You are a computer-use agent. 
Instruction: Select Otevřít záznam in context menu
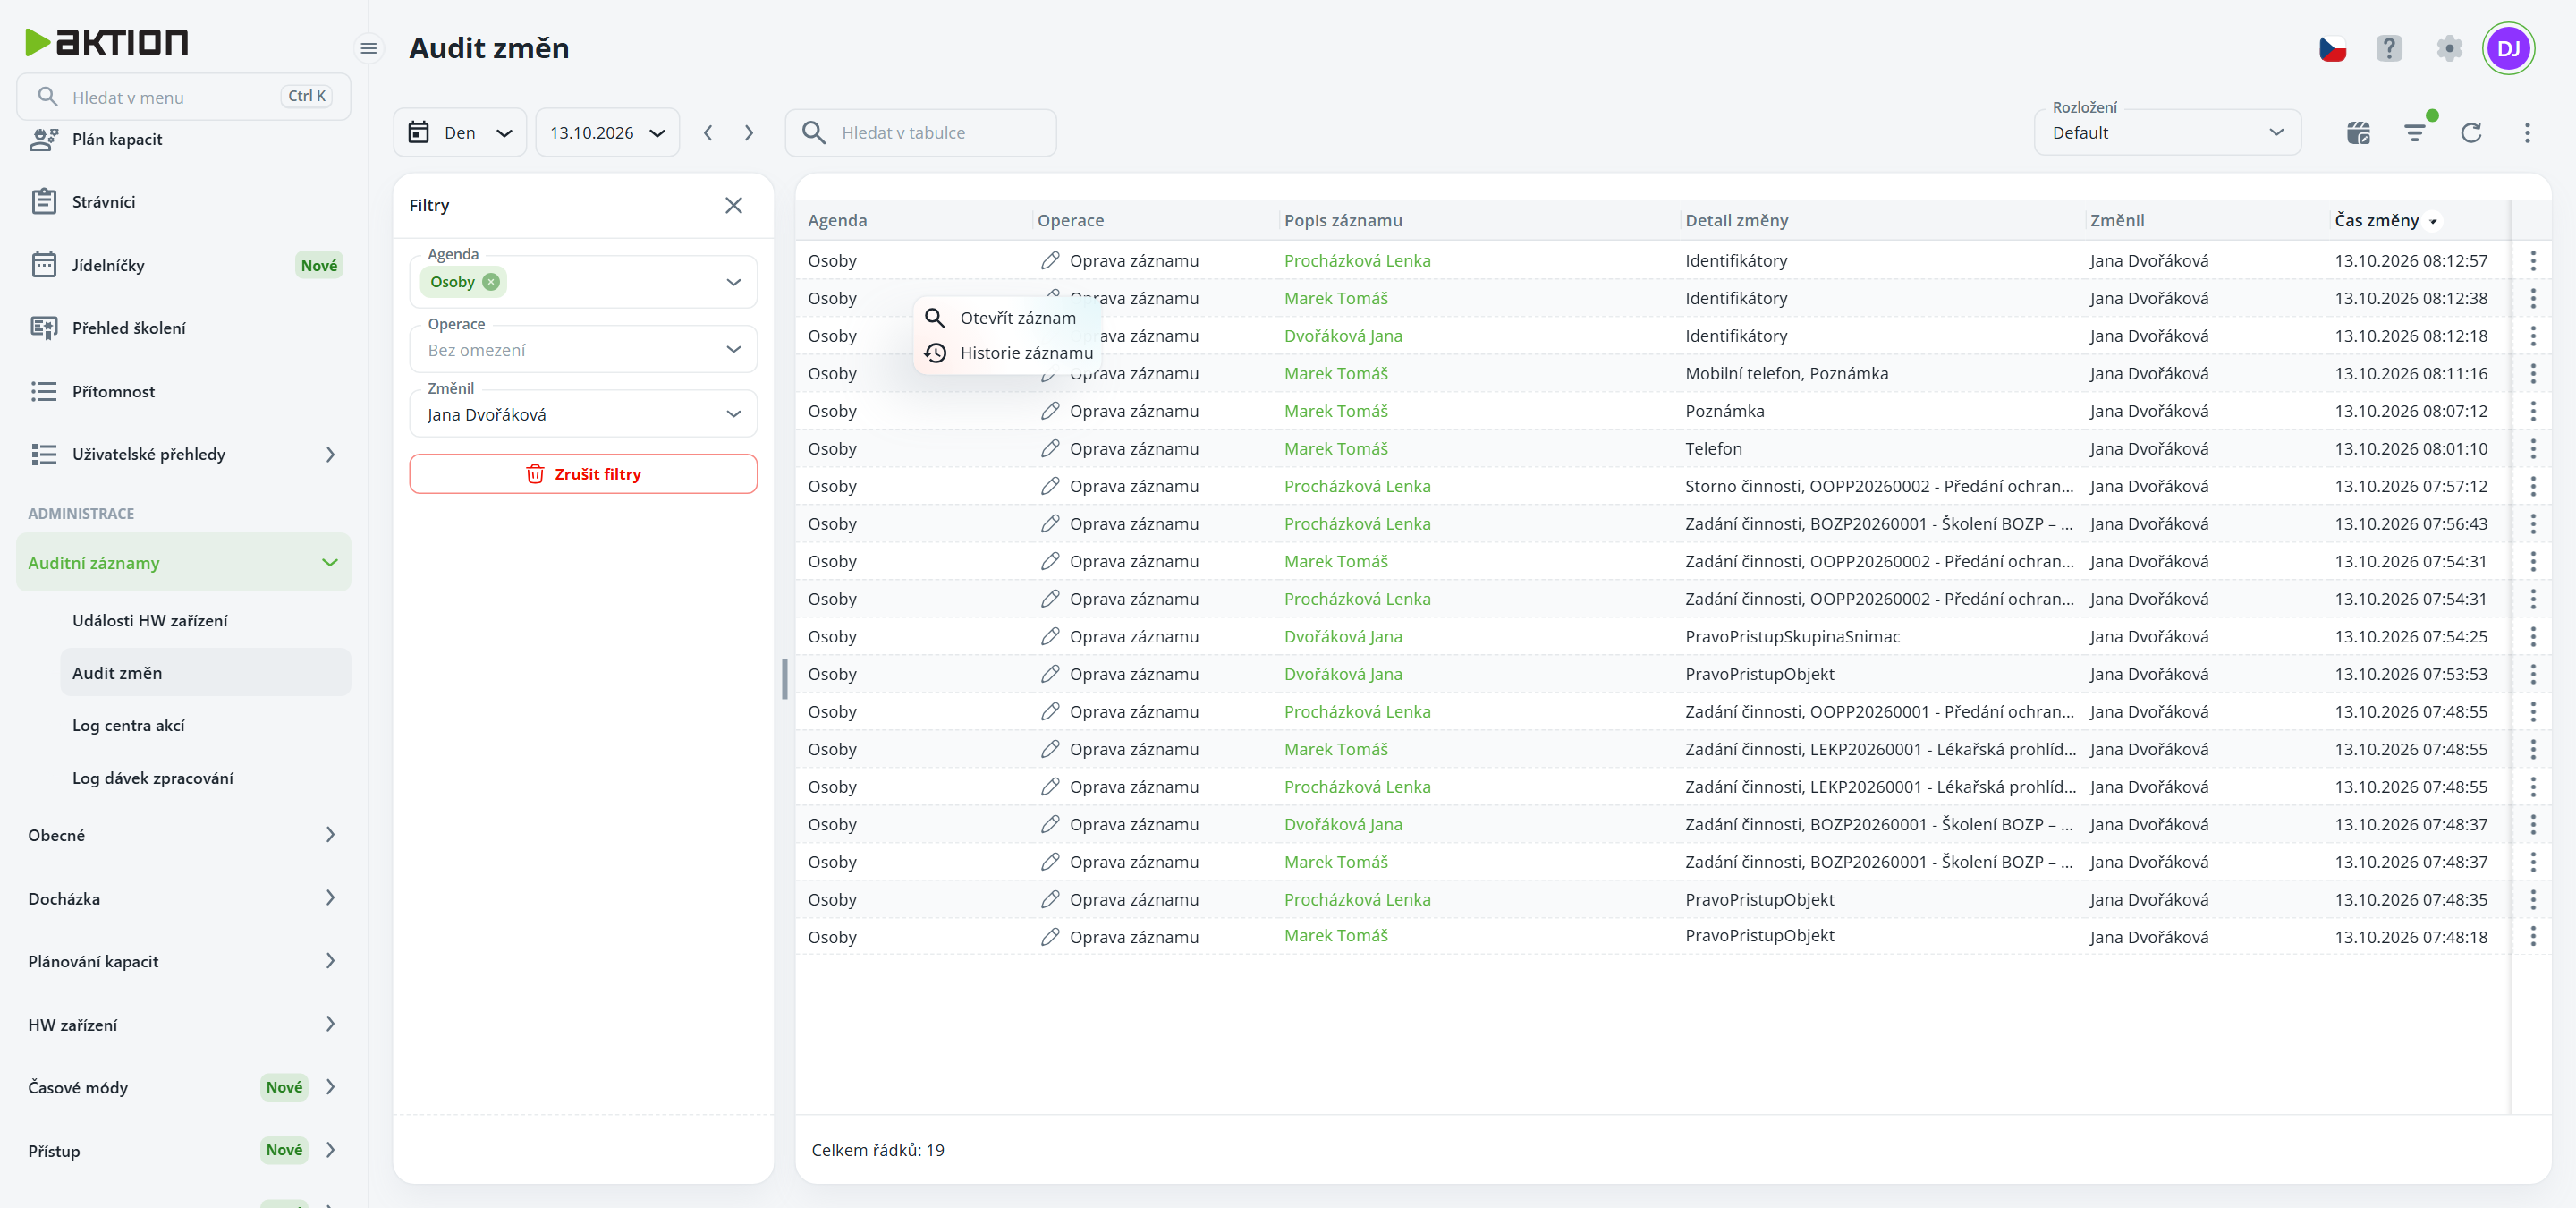point(1006,318)
